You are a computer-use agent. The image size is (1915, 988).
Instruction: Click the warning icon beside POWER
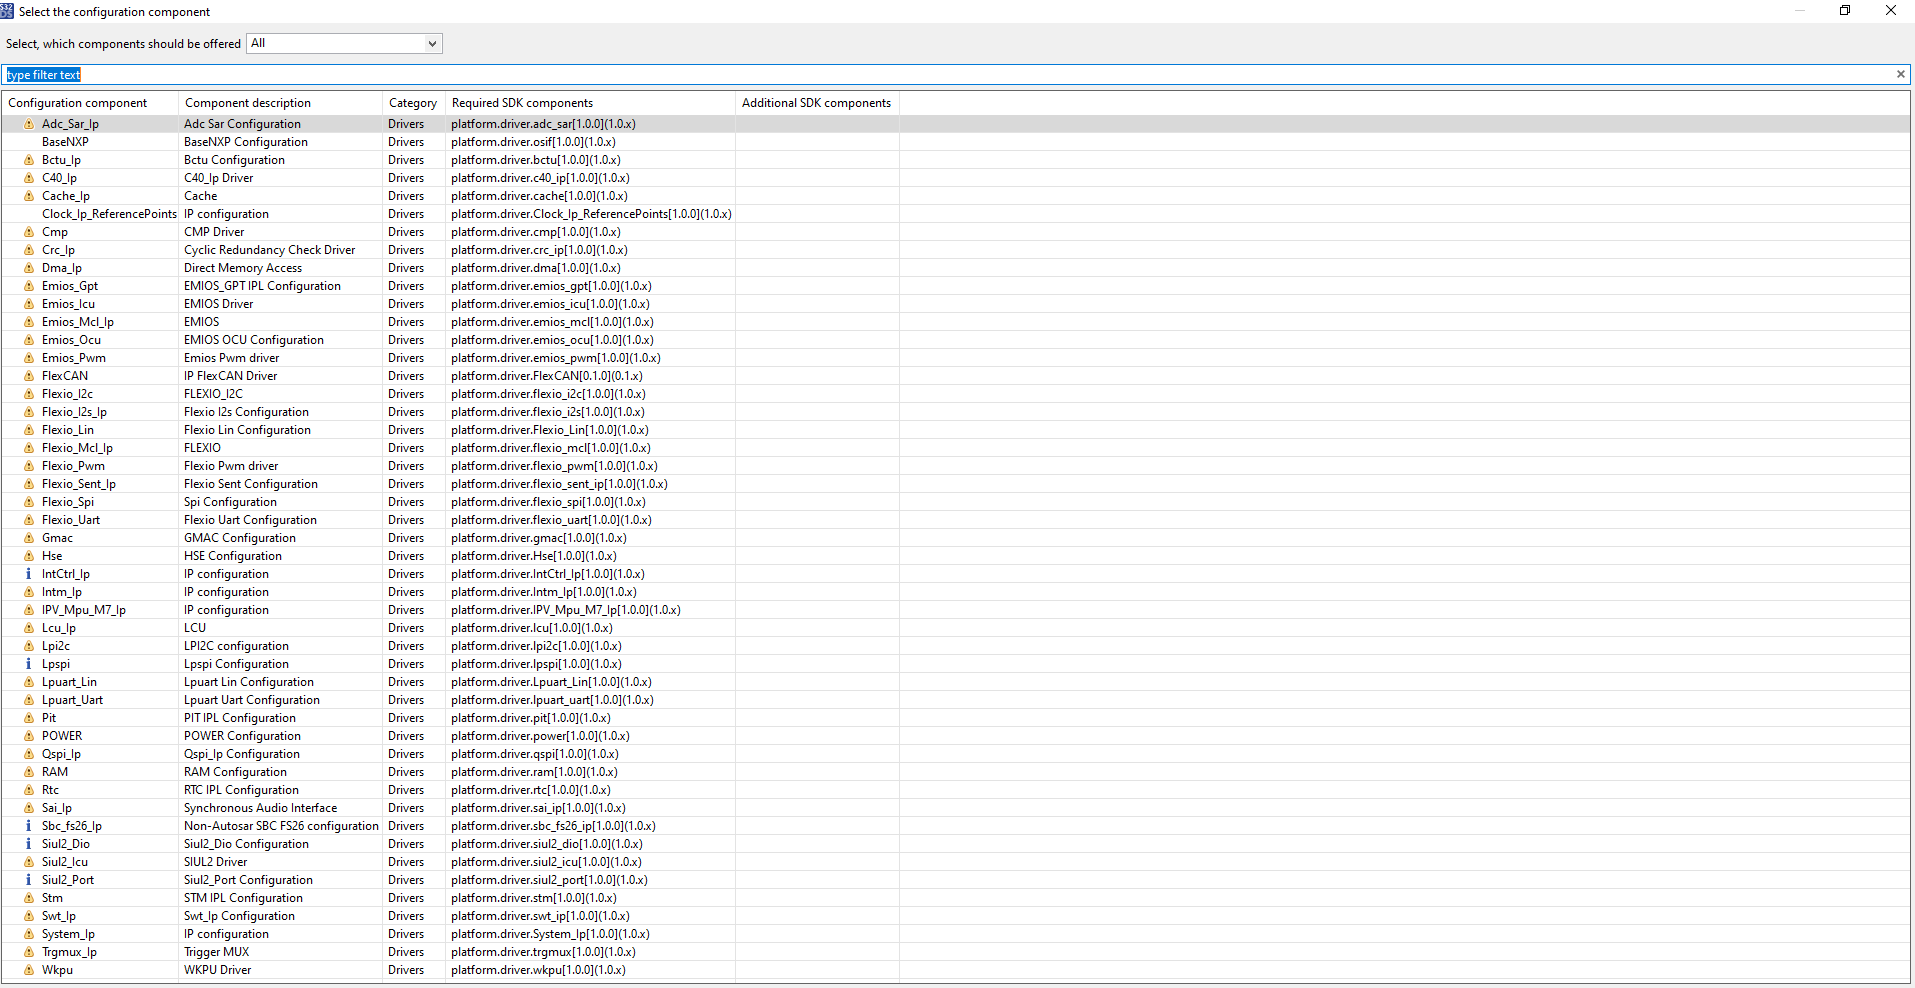[28, 735]
